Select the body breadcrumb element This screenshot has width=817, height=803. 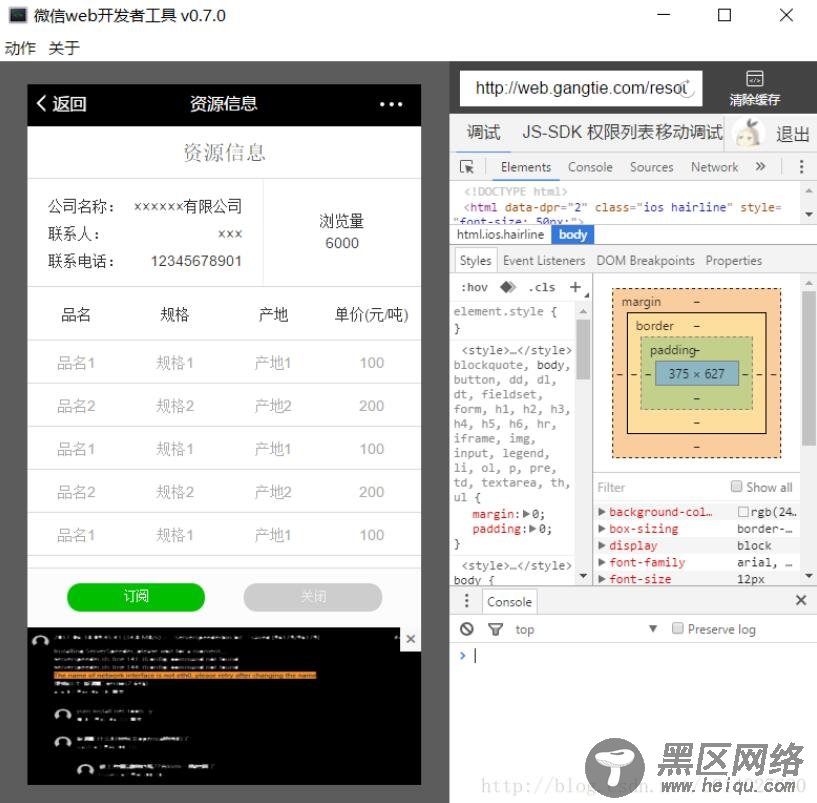(573, 234)
